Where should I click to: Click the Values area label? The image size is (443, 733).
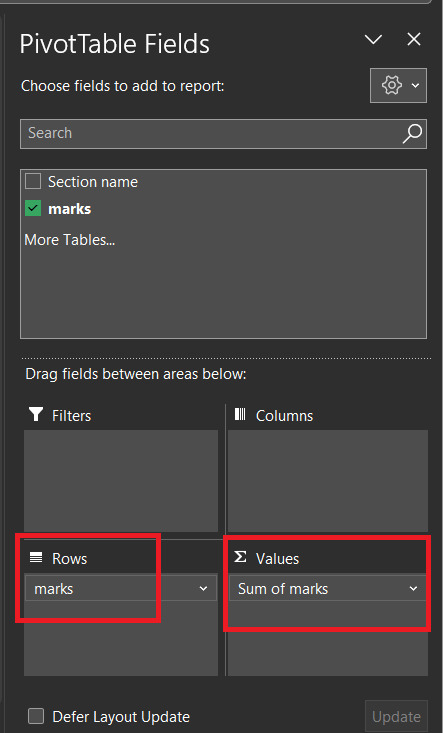(x=277, y=559)
